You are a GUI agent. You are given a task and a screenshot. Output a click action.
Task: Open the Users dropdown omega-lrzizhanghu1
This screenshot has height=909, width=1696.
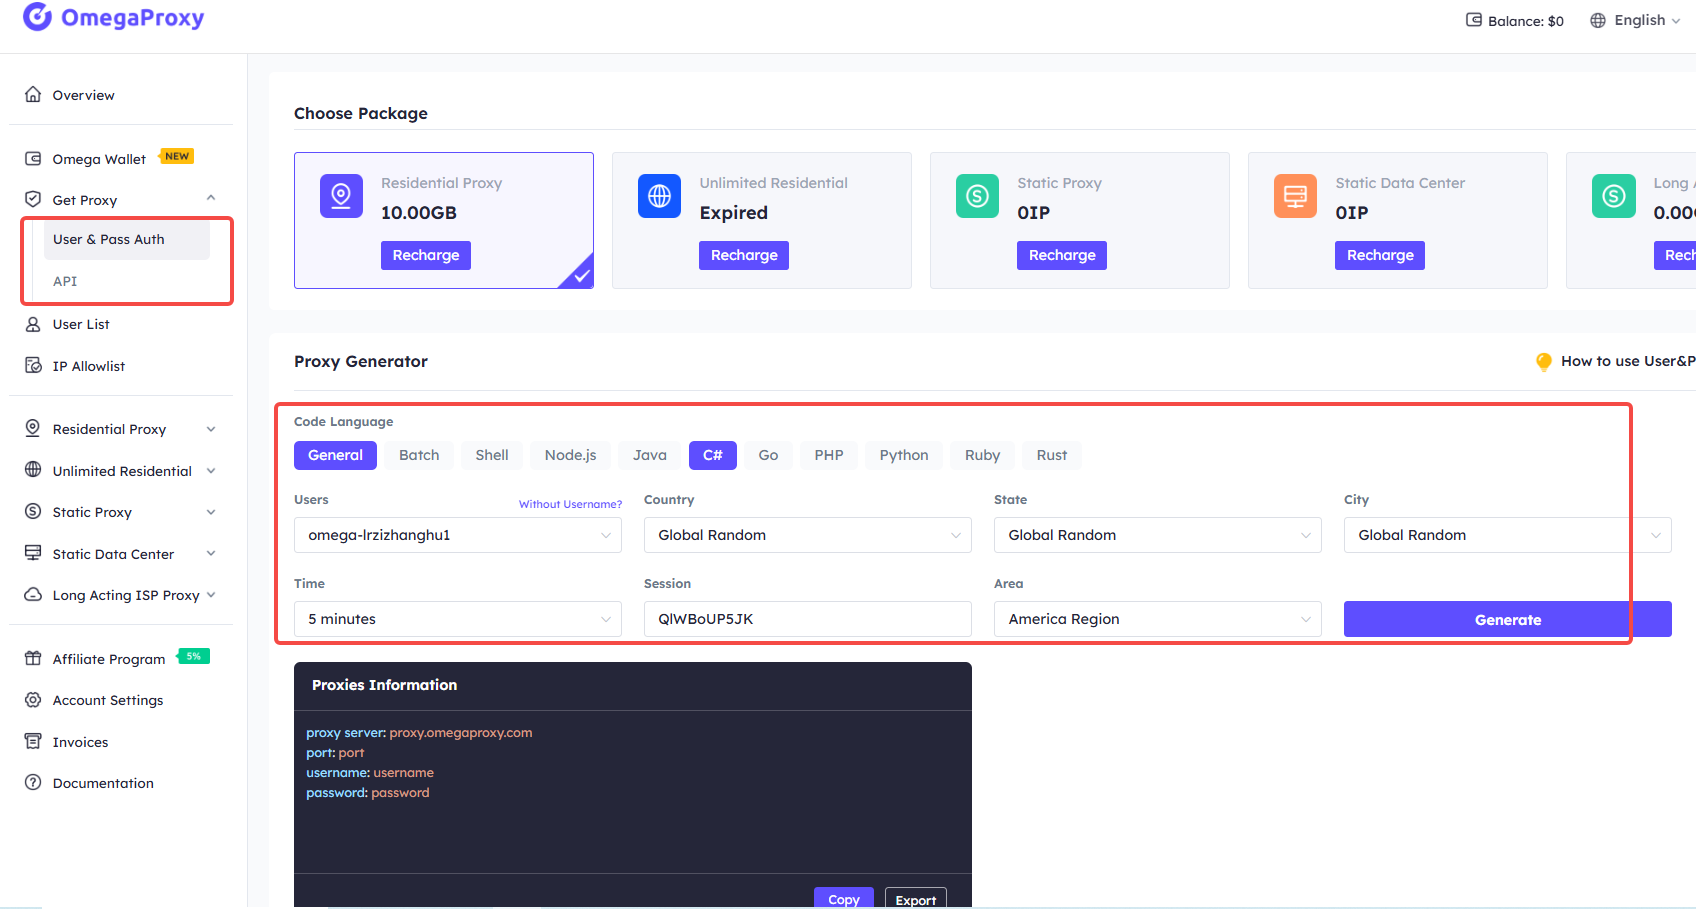tap(458, 535)
